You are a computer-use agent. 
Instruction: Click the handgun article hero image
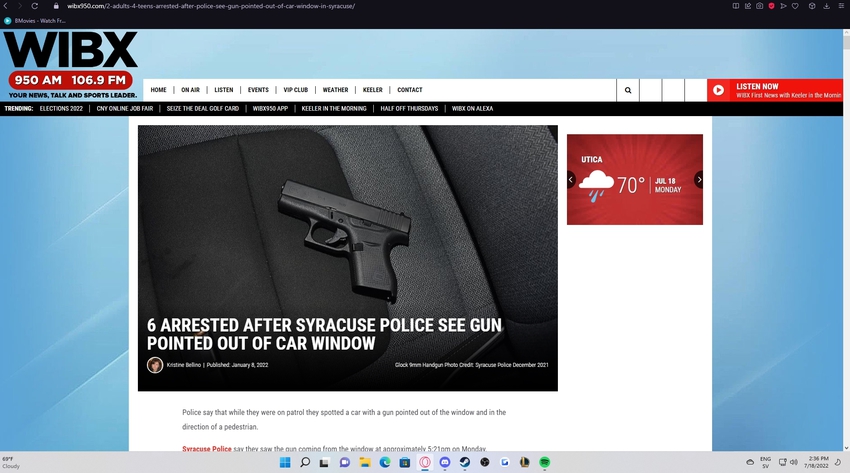[347, 258]
